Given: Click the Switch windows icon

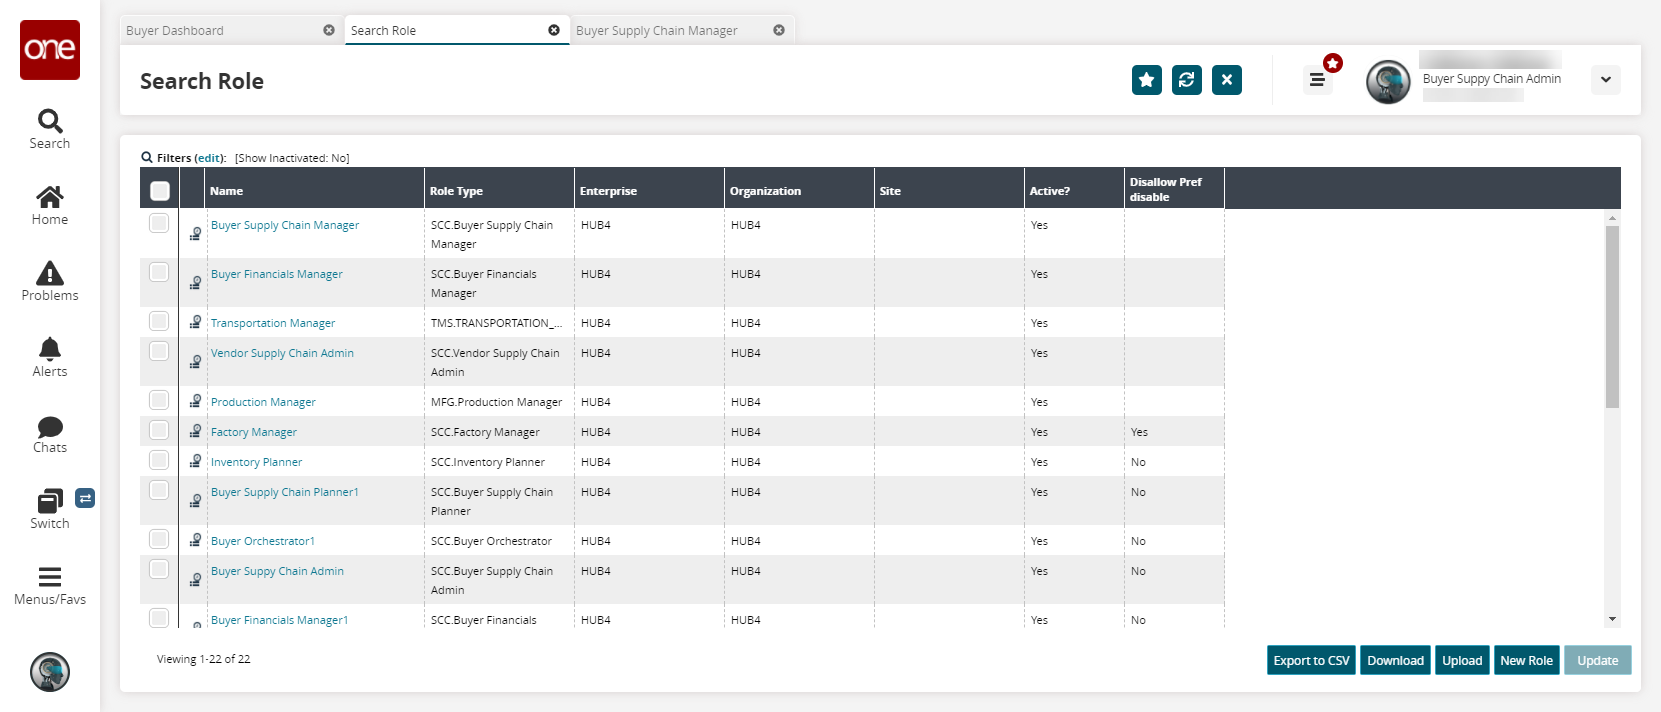Looking at the screenshot, I should [x=50, y=502].
